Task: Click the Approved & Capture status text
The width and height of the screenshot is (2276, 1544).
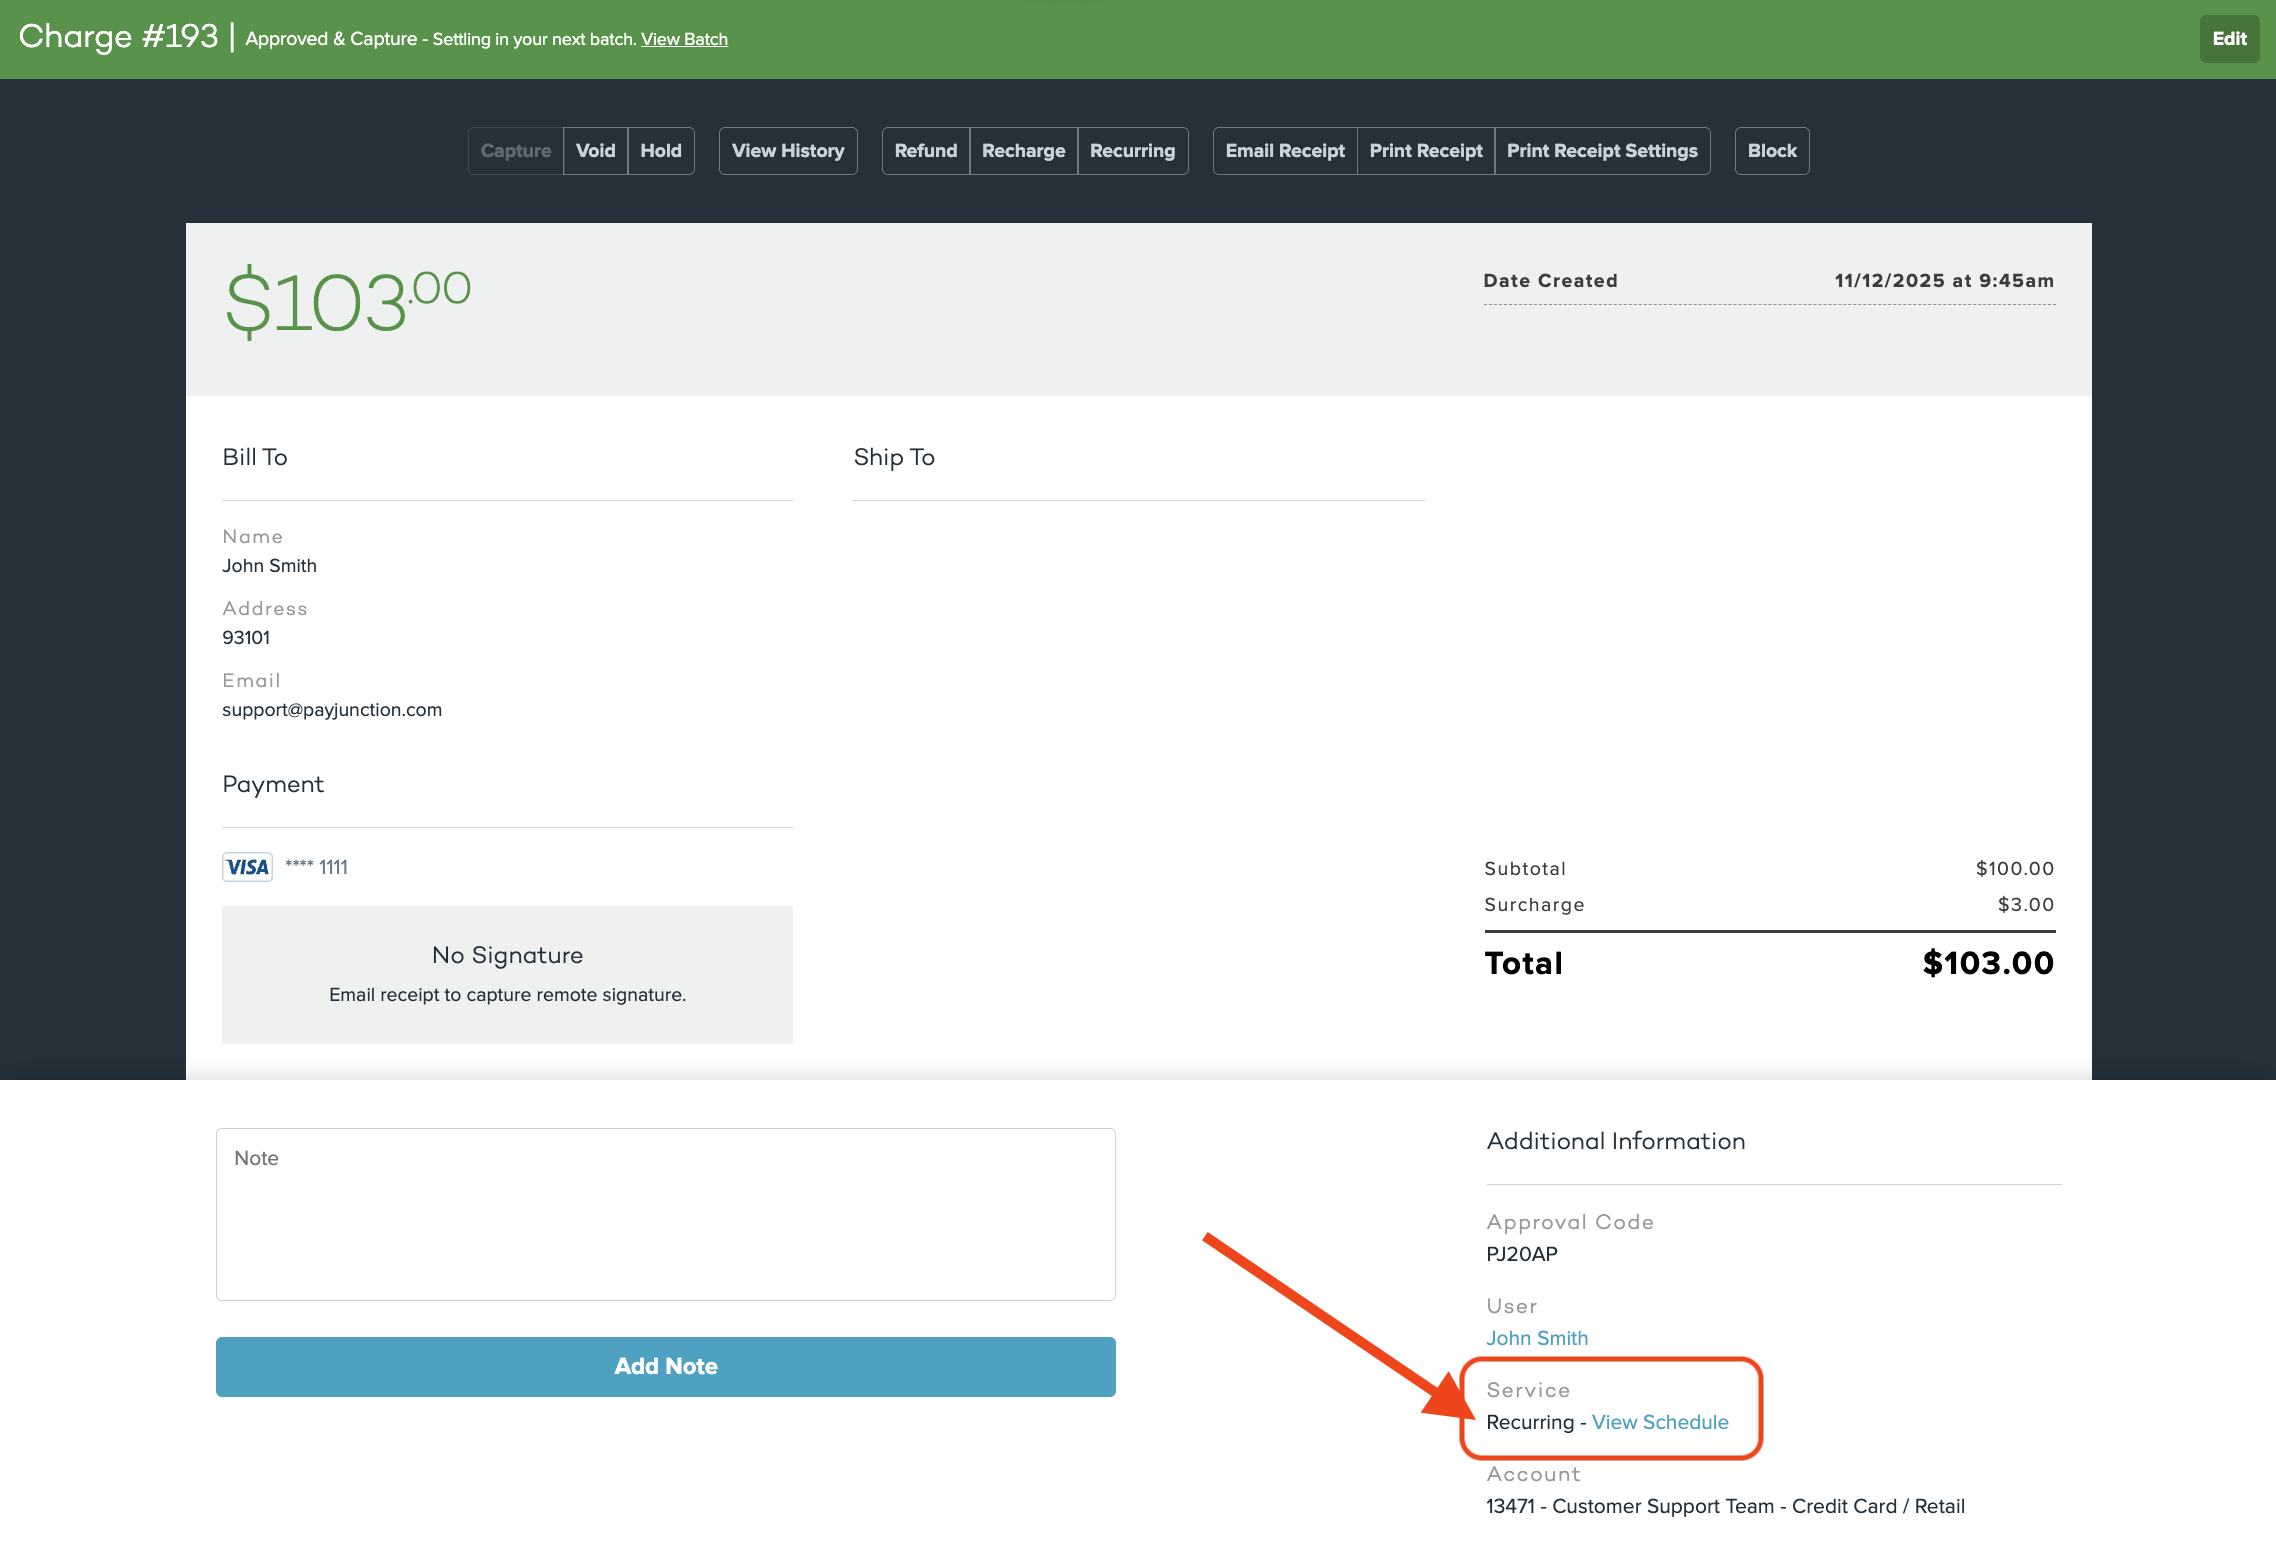Action: coord(331,39)
